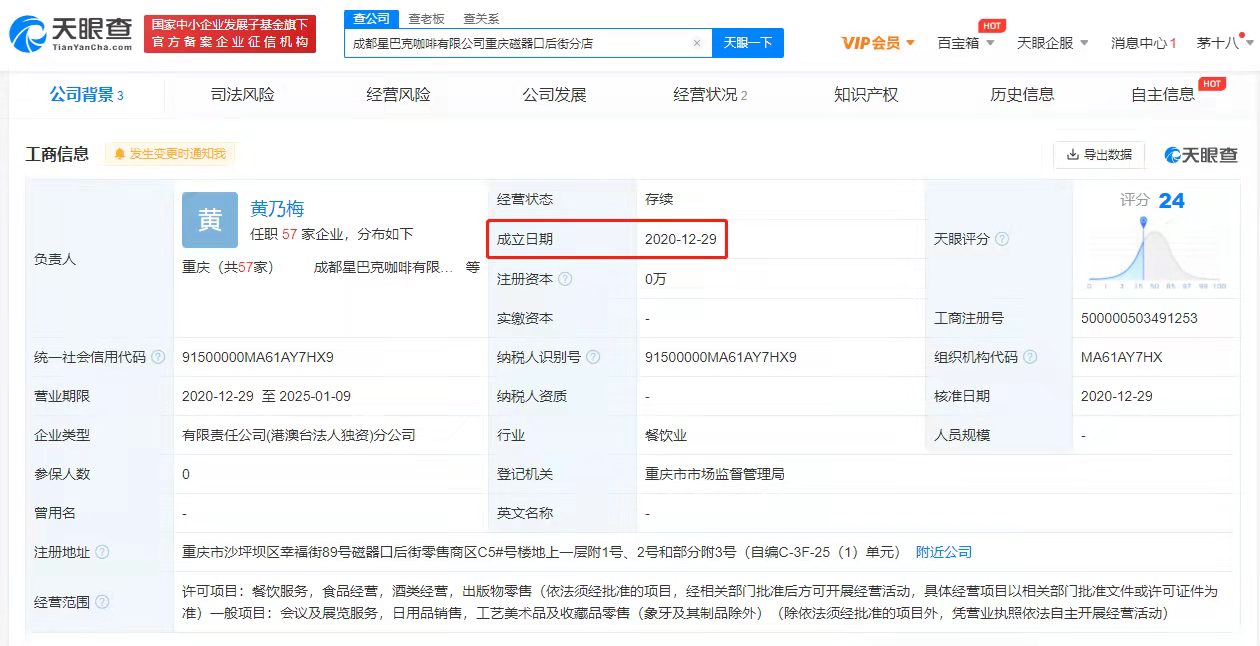
Task: Open the 附近公司 link
Action: (943, 552)
